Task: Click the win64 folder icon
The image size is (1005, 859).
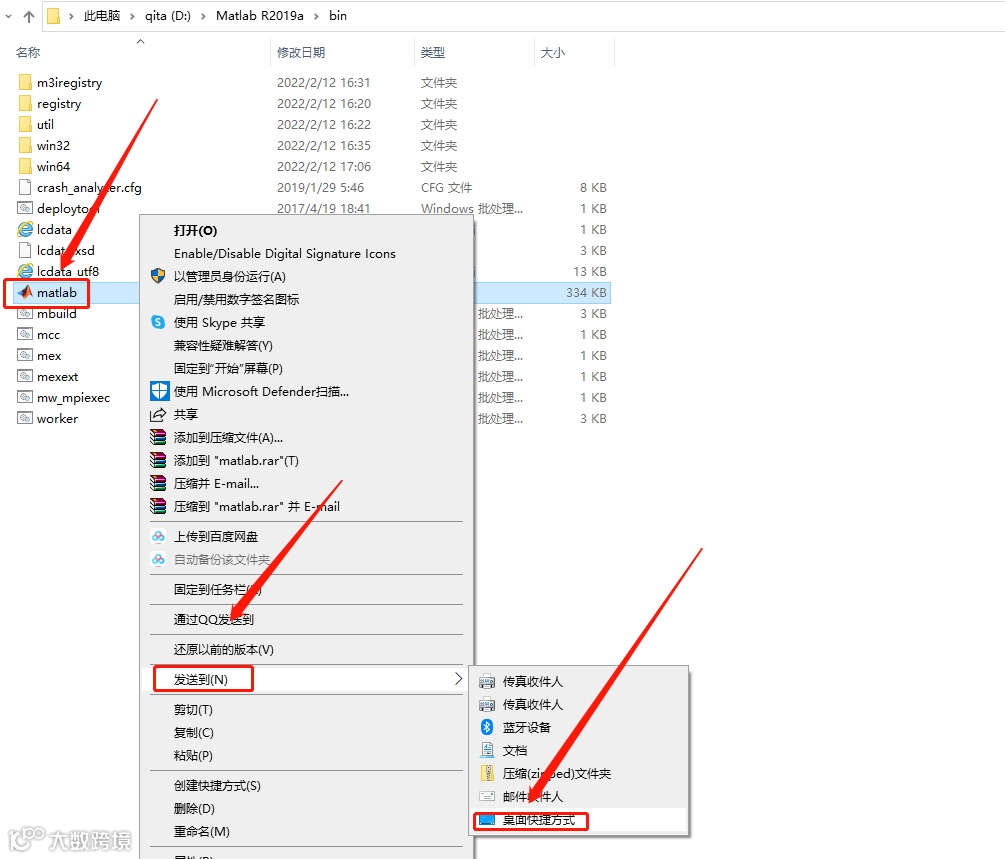Action: [x=25, y=167]
